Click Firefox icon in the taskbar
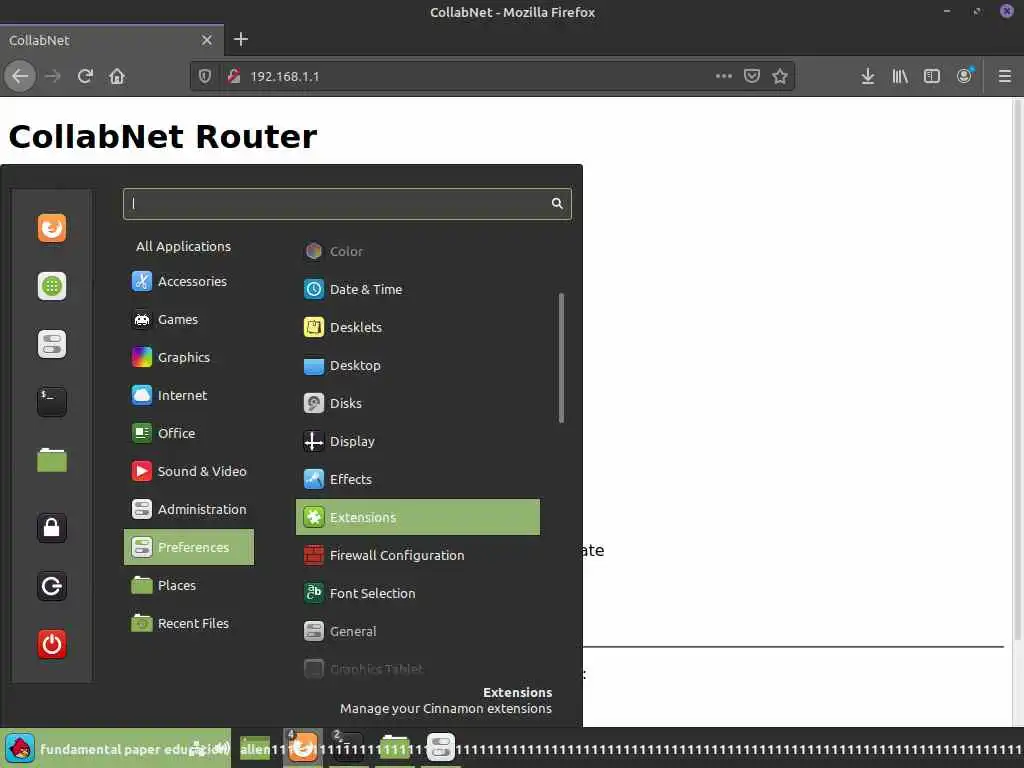This screenshot has height=768, width=1024. (x=302, y=748)
